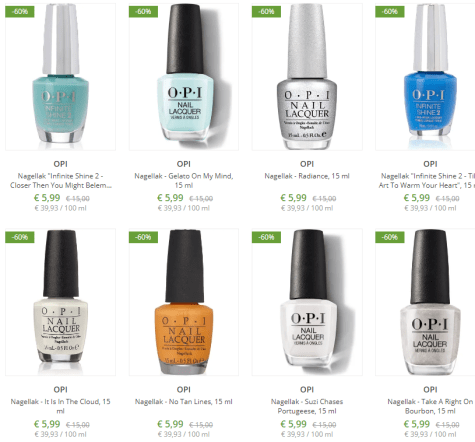Viewport: 475px width, 442px height.
Task: Select the Suzi Chases Portugeese product title
Action: point(307,406)
